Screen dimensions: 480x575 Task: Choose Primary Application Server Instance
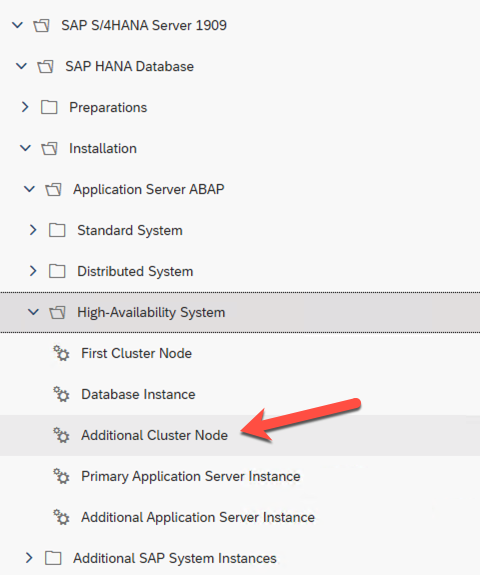pyautogui.click(x=191, y=476)
